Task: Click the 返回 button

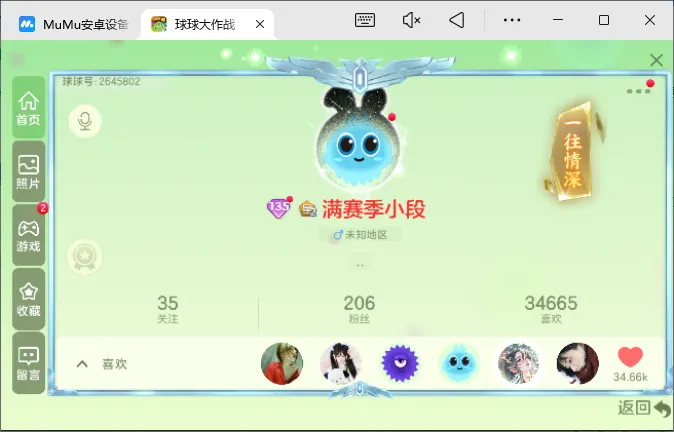Action: [643, 408]
